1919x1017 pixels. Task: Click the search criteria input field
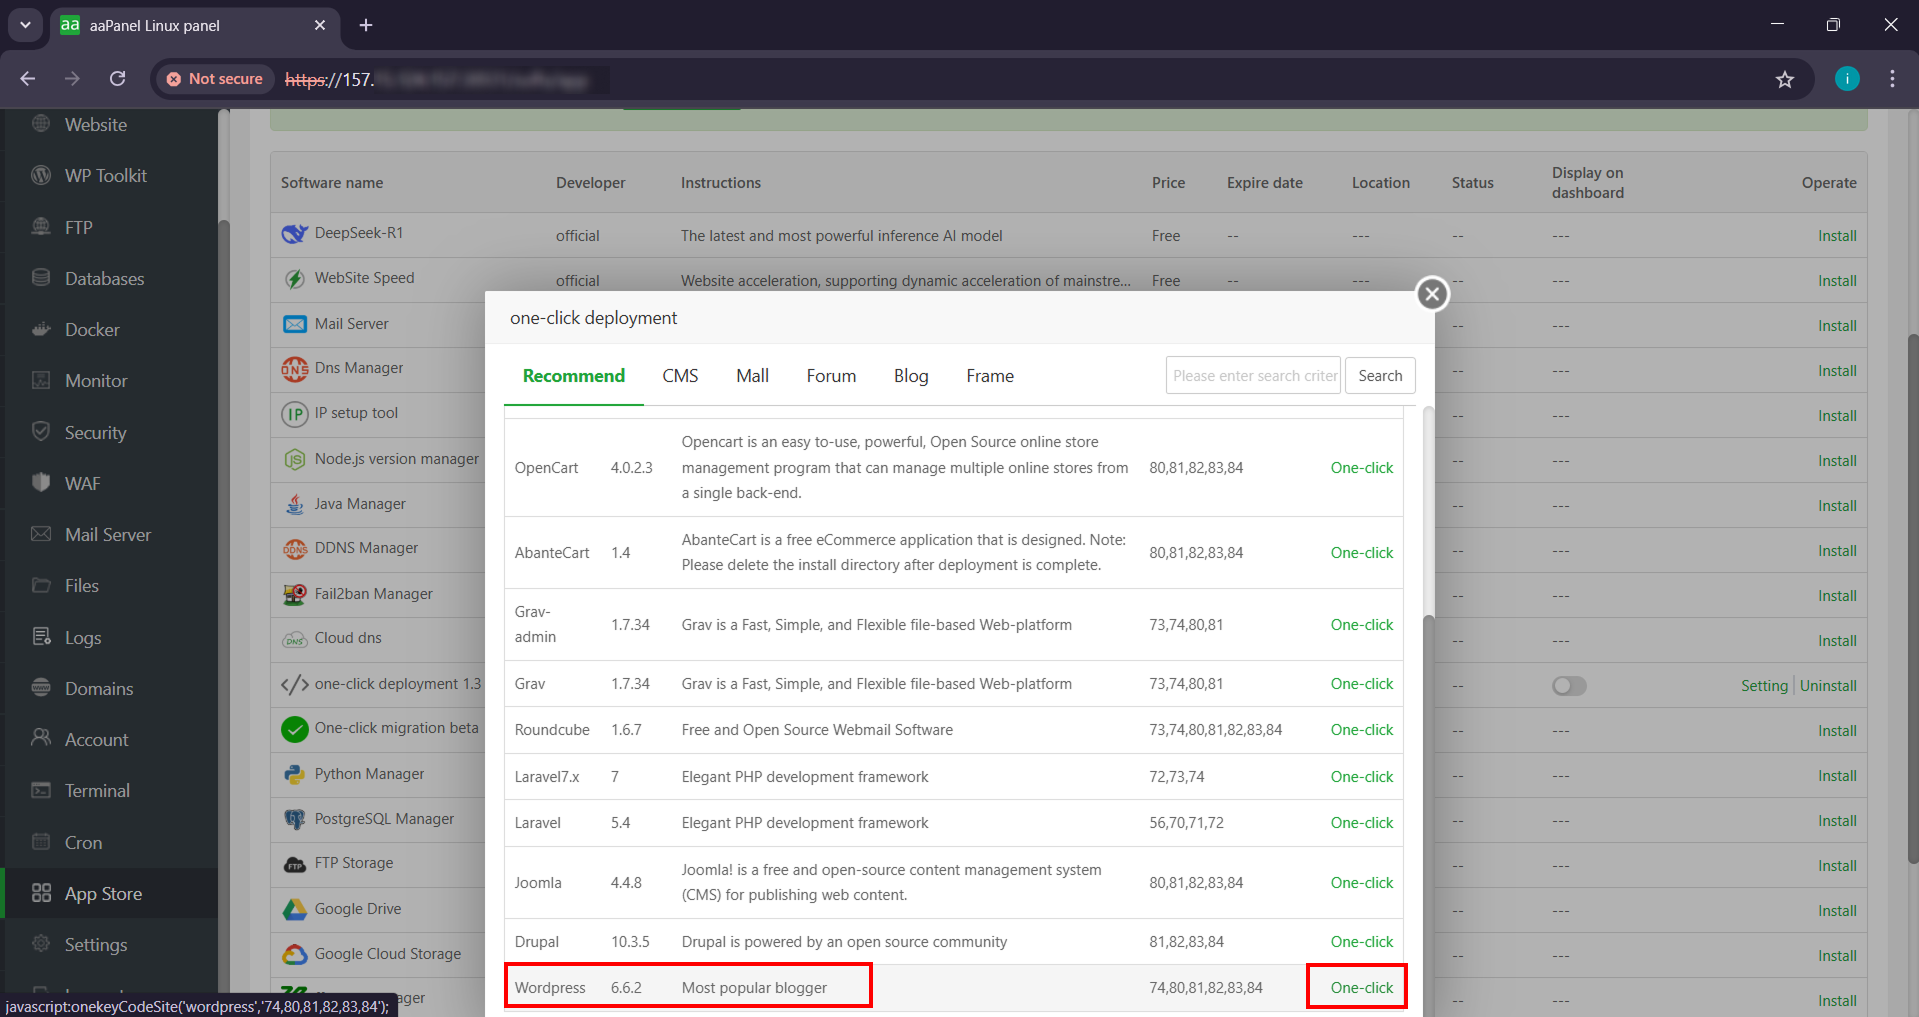(x=1252, y=375)
